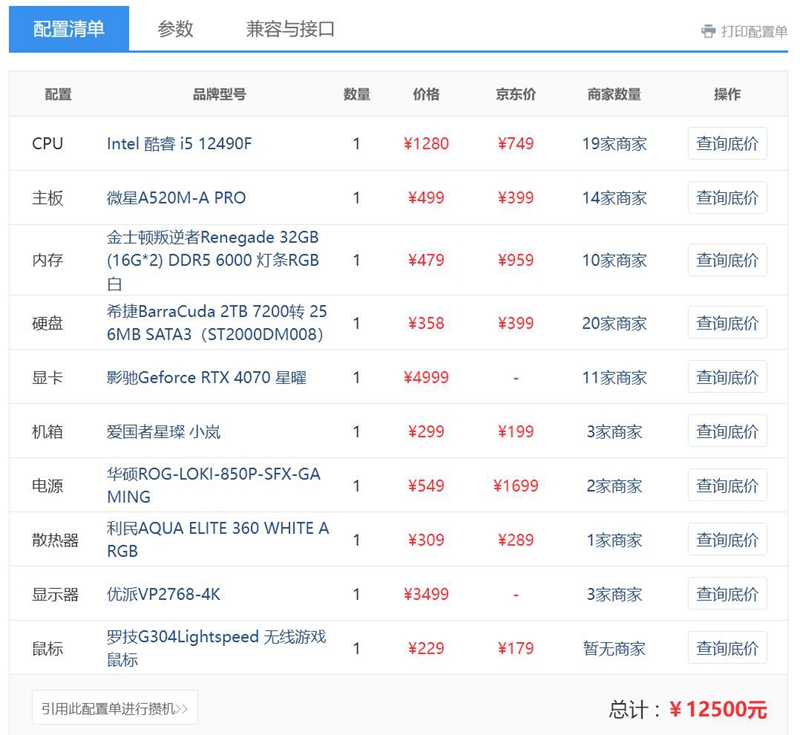Image resolution: width=800 pixels, height=735 pixels.
Task: Click 查询底价 for the 散热器 row
Action: [x=727, y=539]
